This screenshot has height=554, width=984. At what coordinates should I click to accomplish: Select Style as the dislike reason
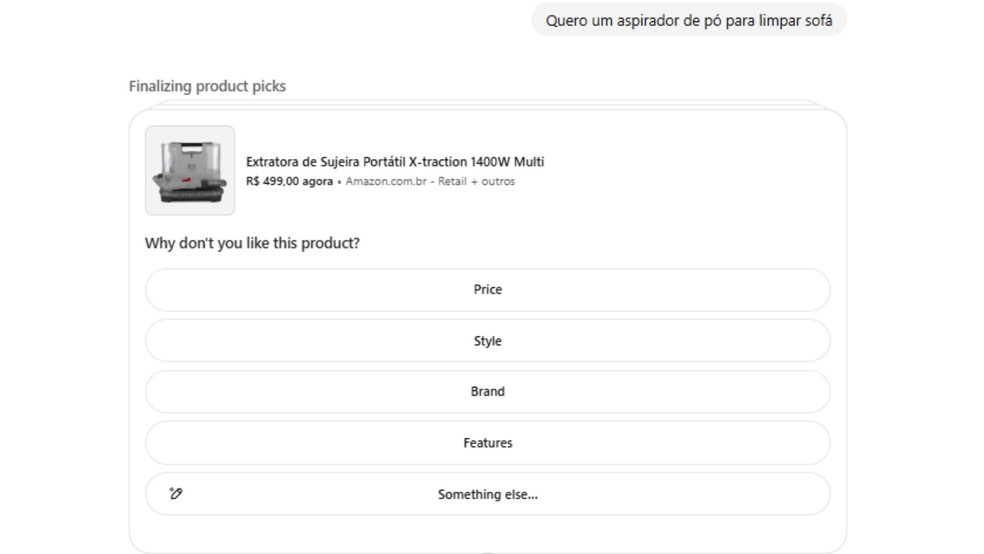pos(488,341)
